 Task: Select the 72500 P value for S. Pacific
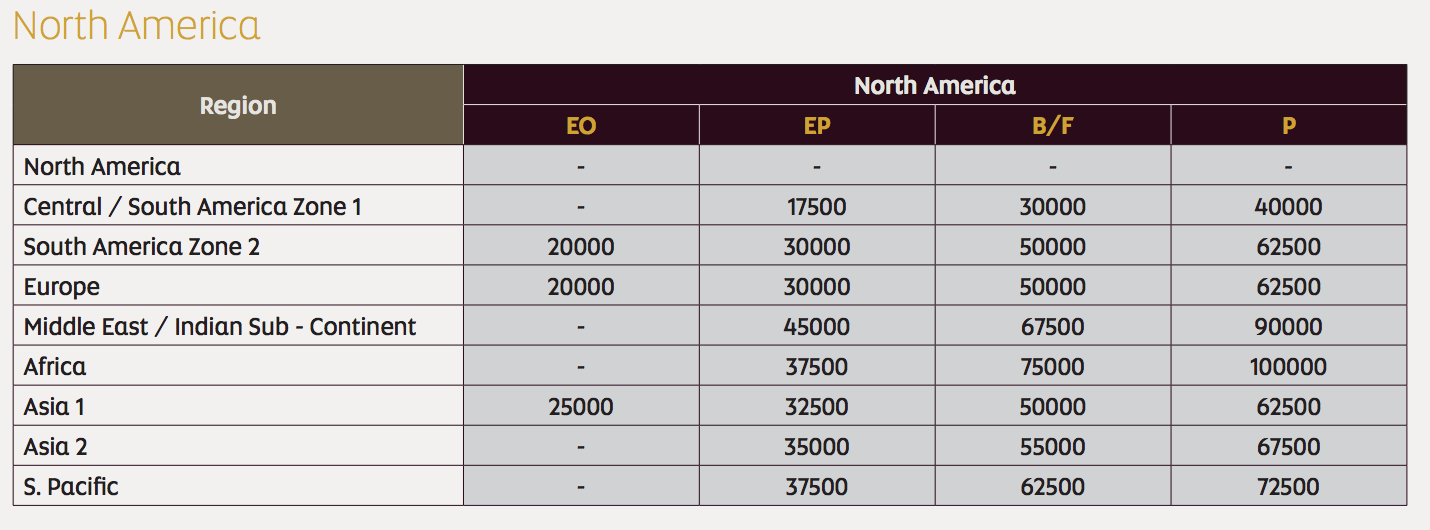(x=1288, y=487)
